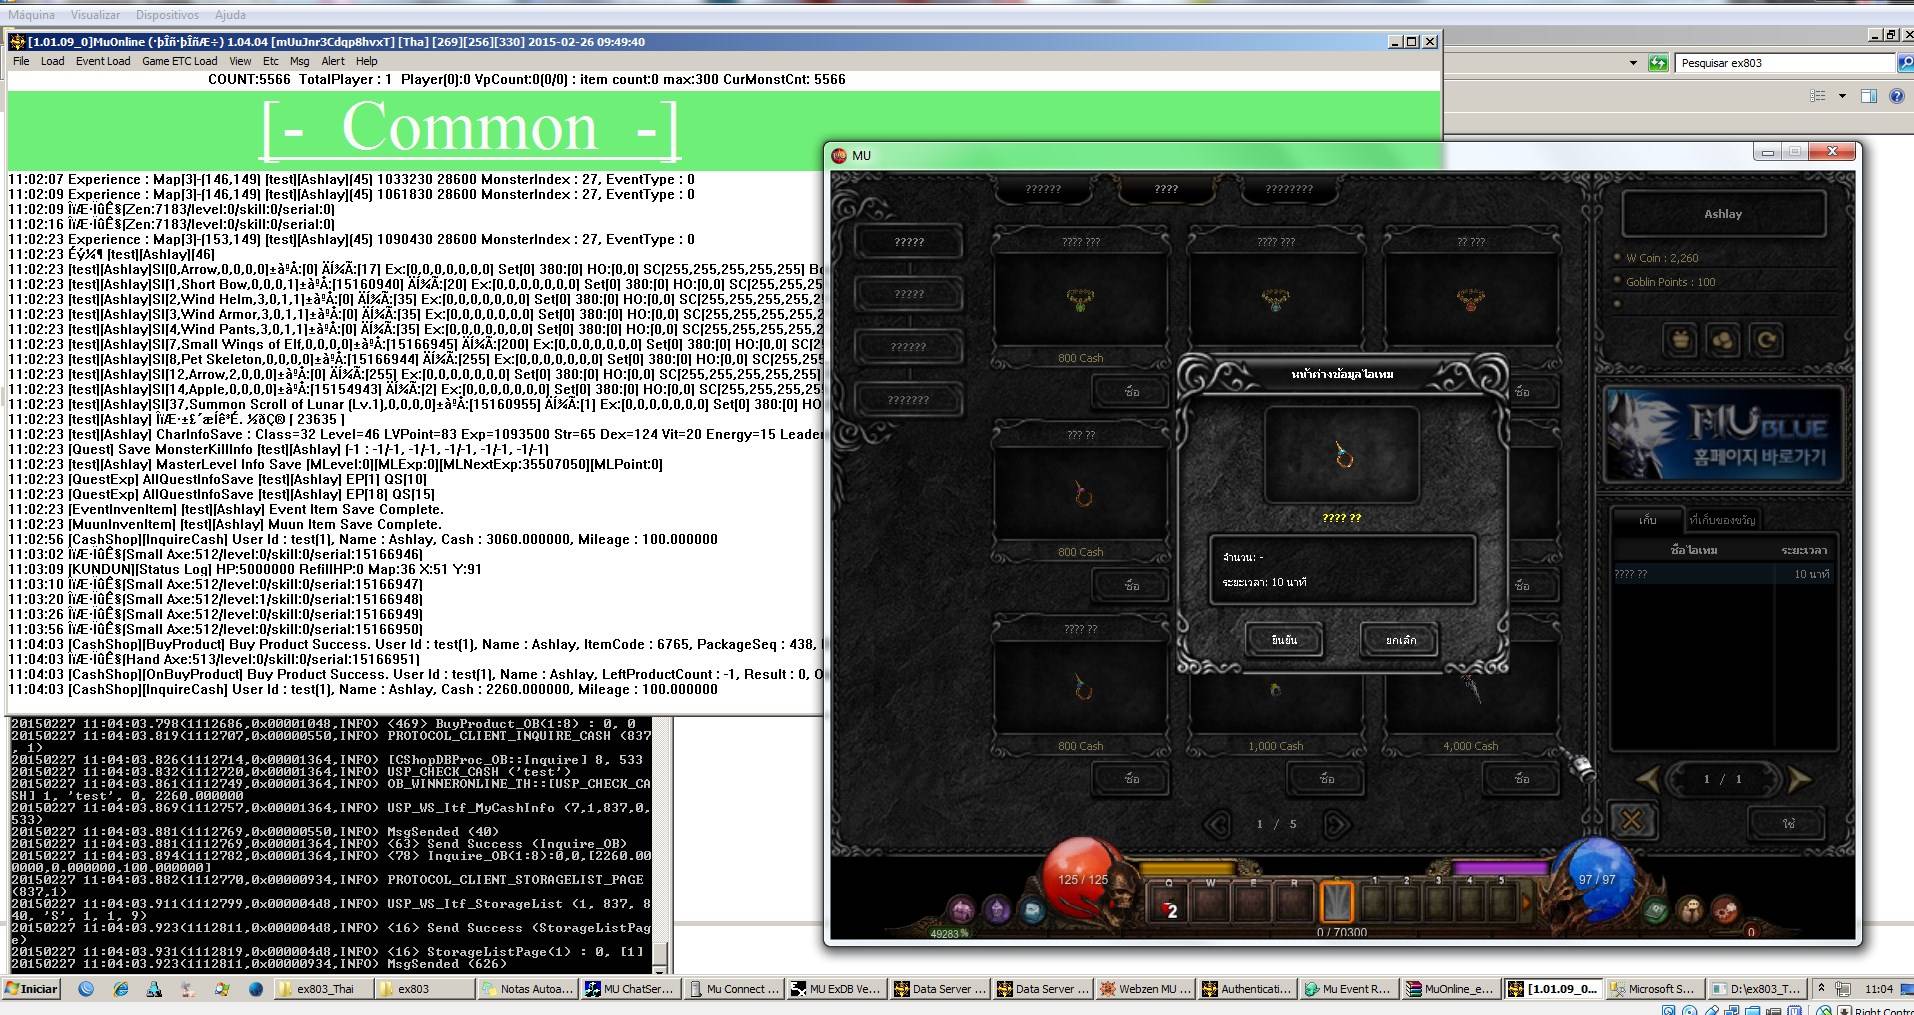Open the Msg menu
1914x1015 pixels.
(299, 61)
